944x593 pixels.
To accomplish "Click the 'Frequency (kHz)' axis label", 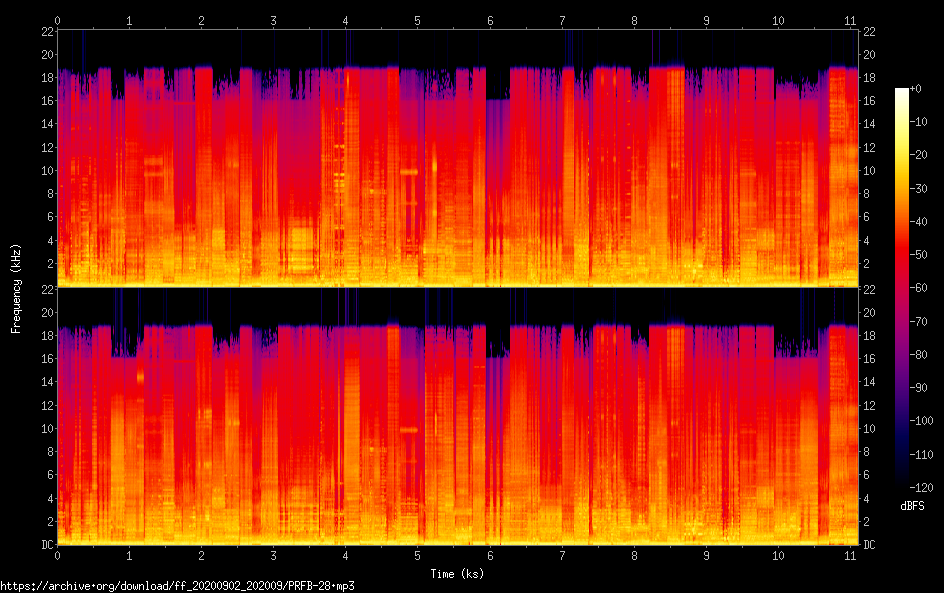I will pos(16,288).
